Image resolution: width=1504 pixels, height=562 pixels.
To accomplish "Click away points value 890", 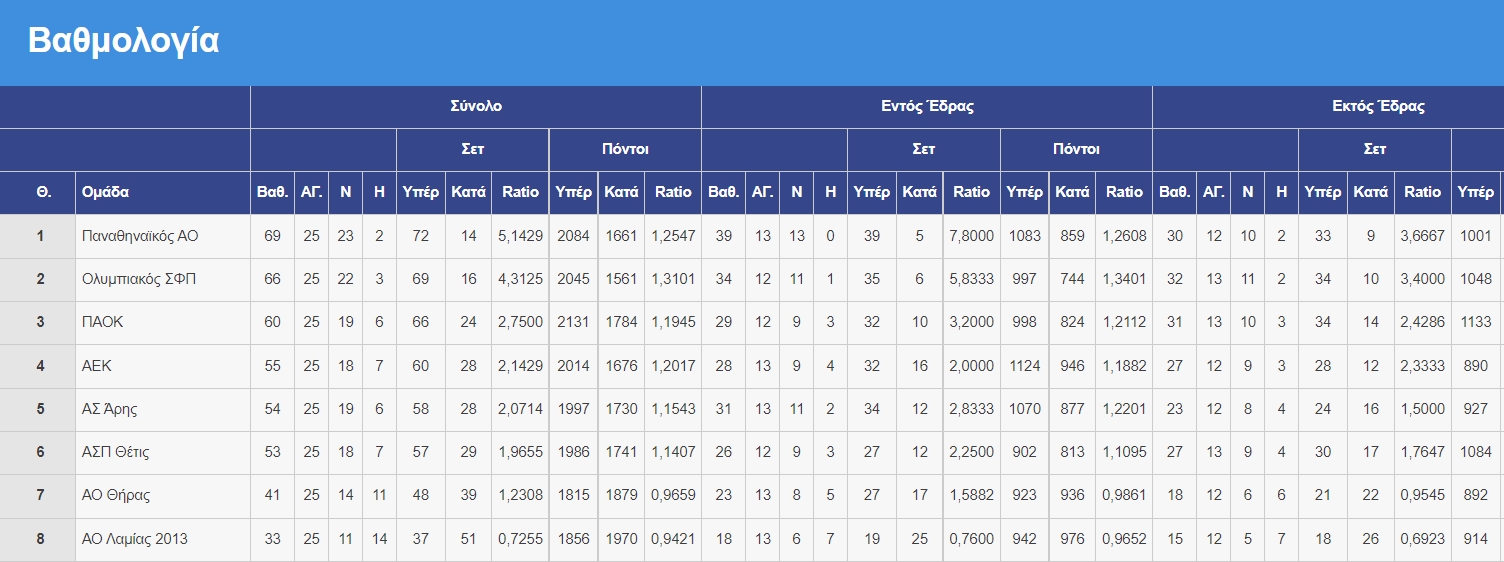I will (x=1476, y=366).
